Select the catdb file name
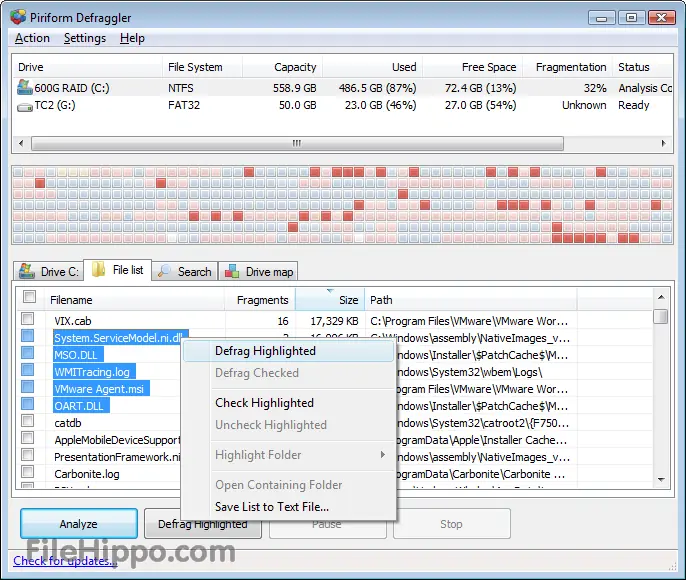The image size is (686, 580). point(68,423)
